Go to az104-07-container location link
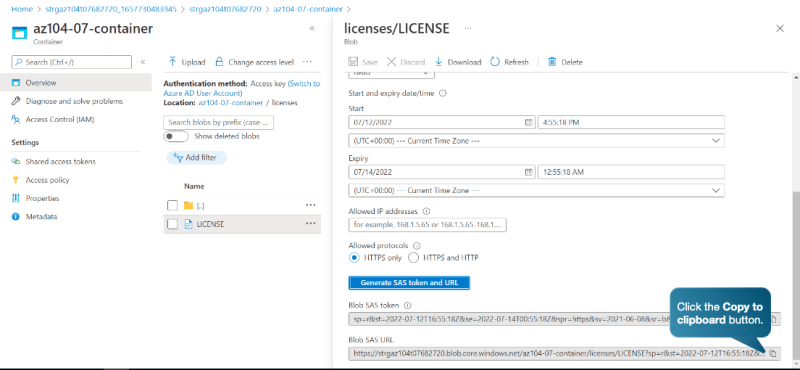 (231, 103)
